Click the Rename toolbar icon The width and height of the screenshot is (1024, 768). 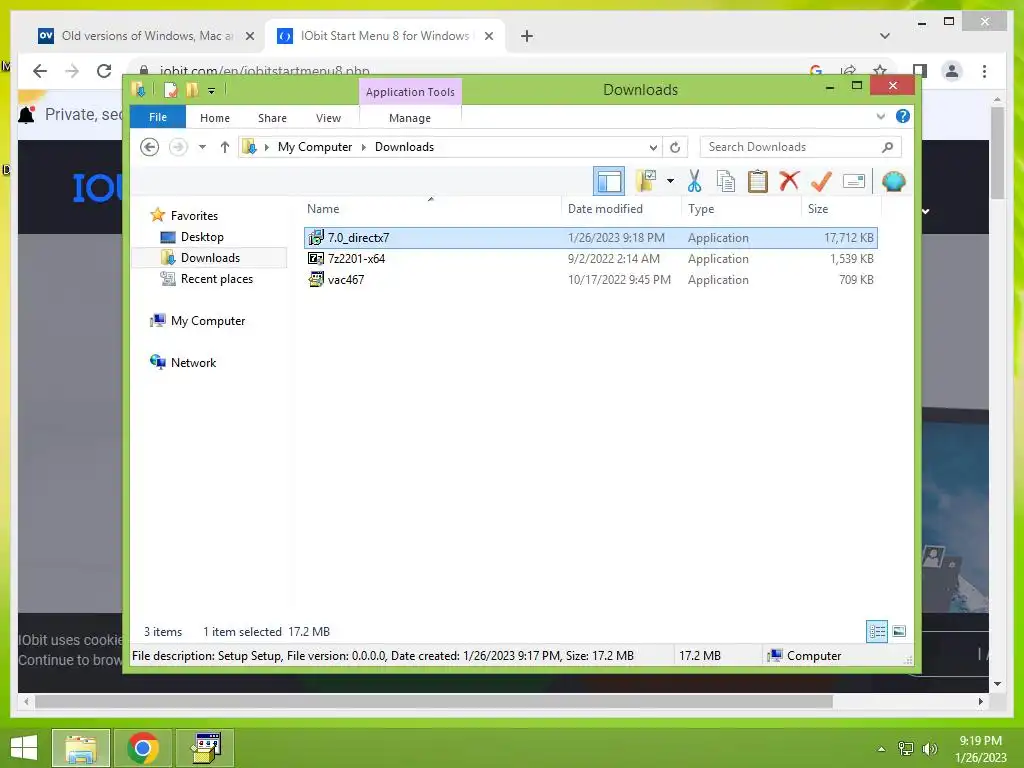[x=854, y=181]
